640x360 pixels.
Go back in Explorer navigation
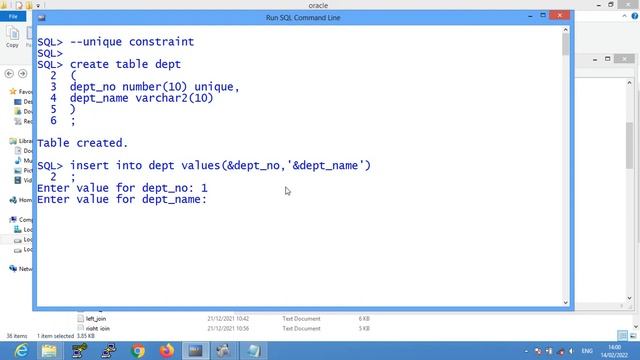(x=9, y=73)
